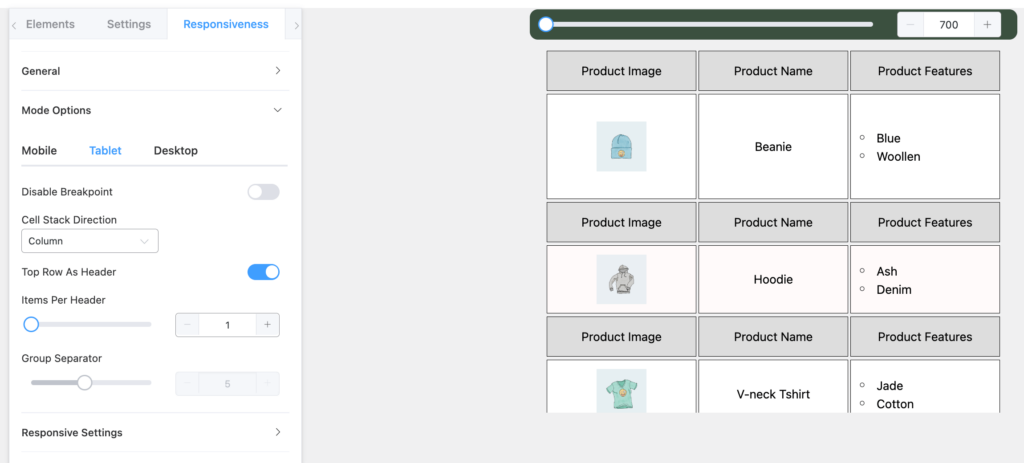
Task: Click the Hoodie product image
Action: pos(621,279)
